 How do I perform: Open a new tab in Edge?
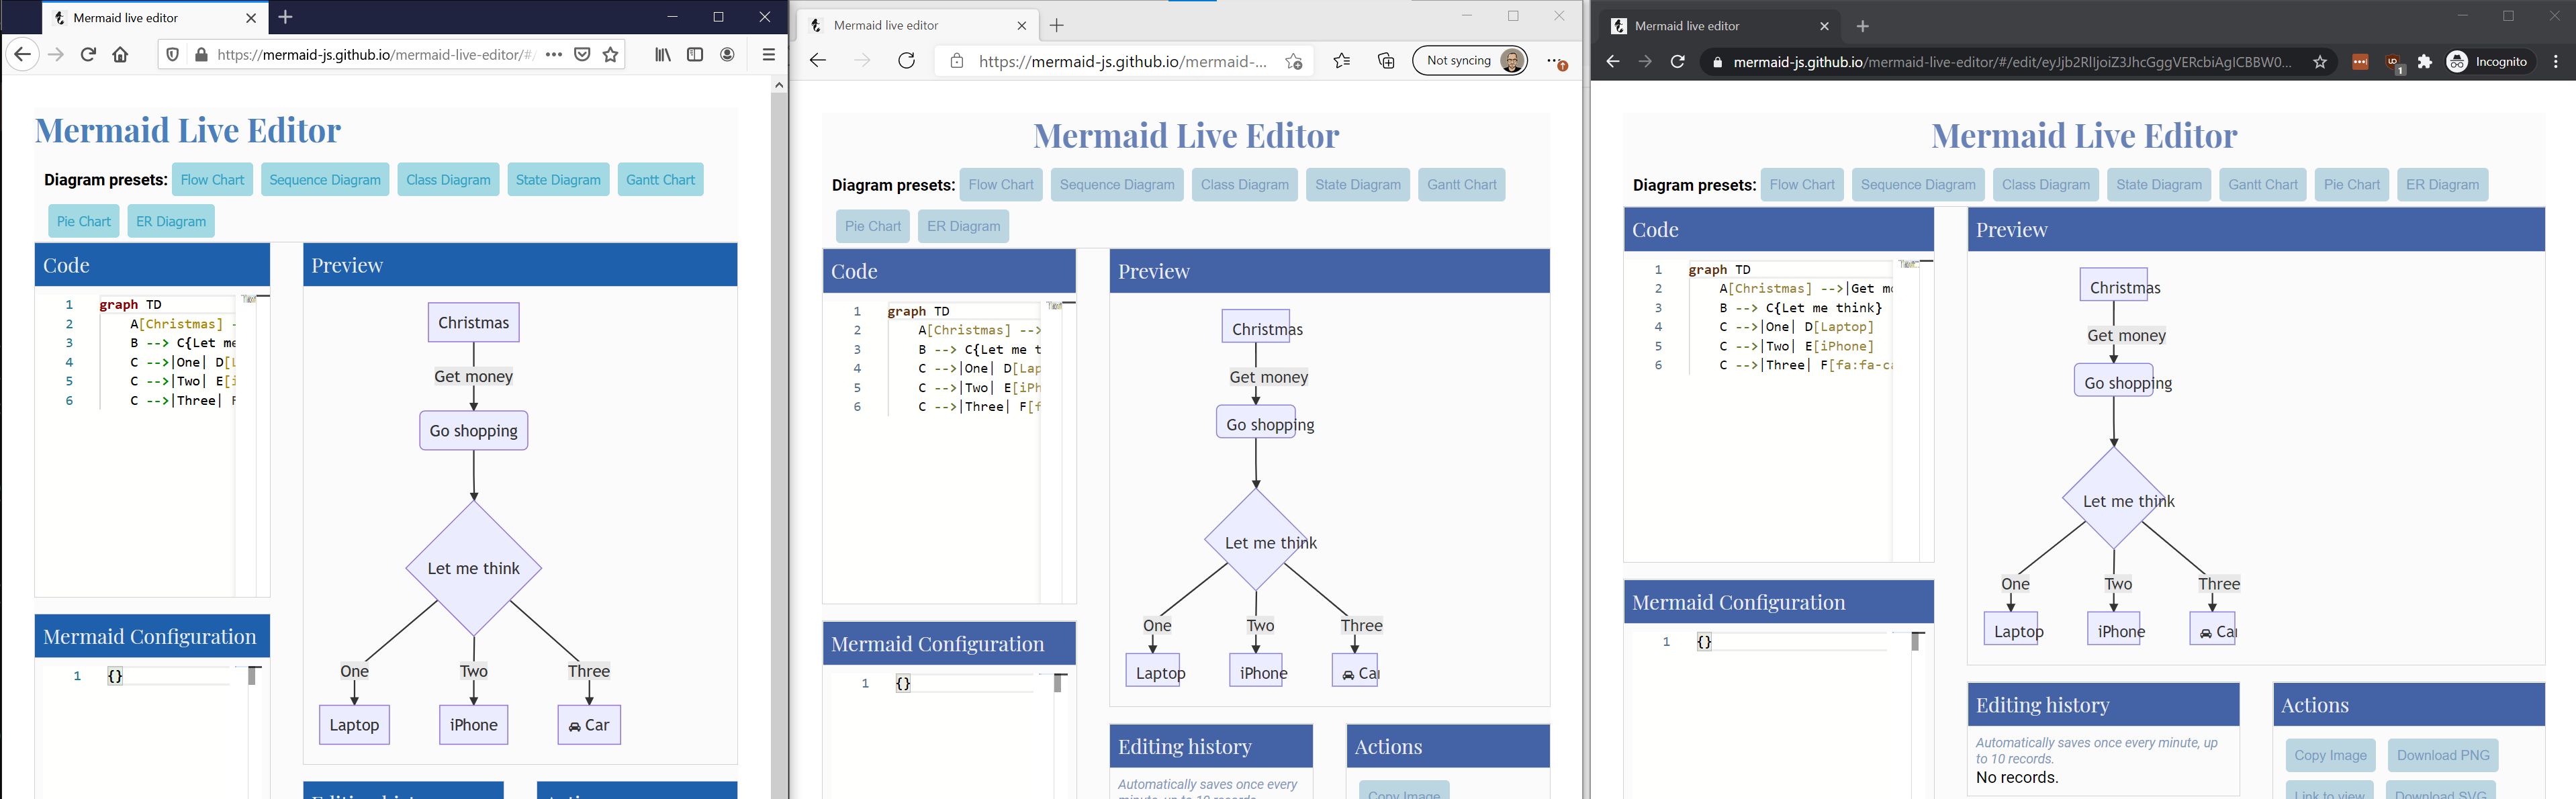pyautogui.click(x=1057, y=25)
